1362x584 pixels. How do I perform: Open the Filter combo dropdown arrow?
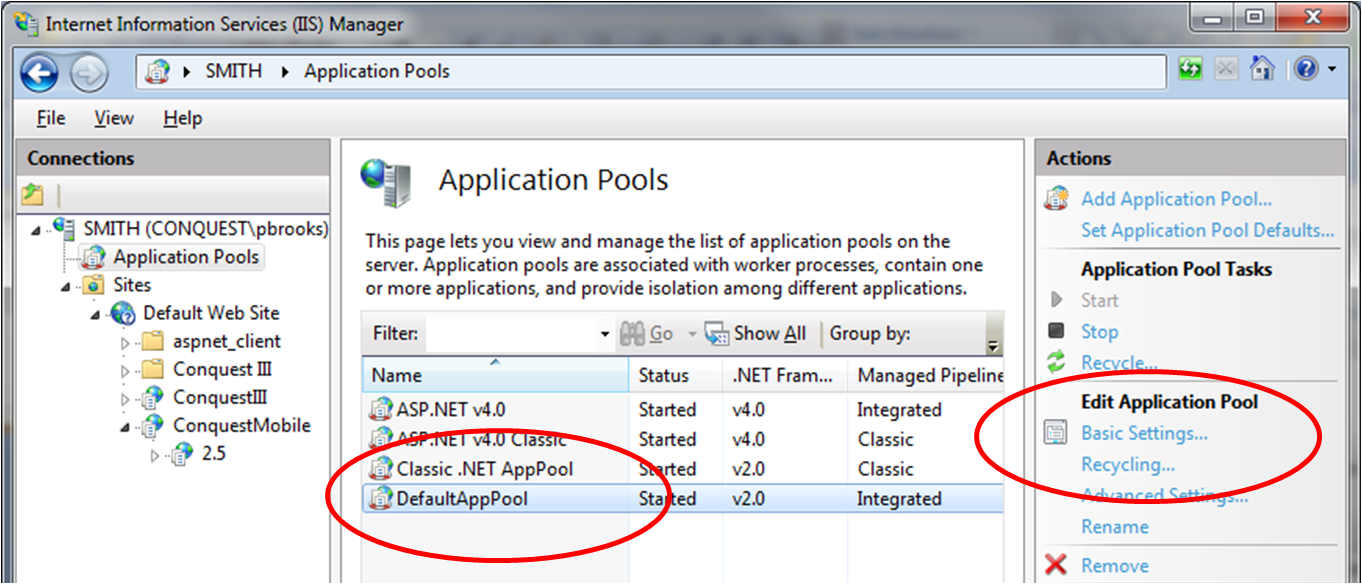[x=604, y=334]
